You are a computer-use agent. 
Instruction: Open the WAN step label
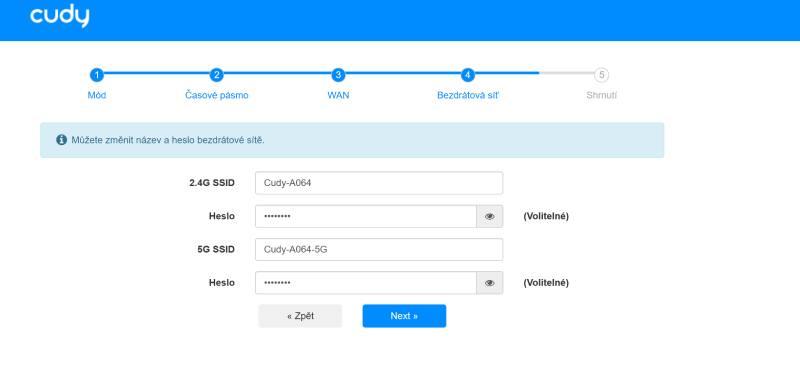[338, 95]
